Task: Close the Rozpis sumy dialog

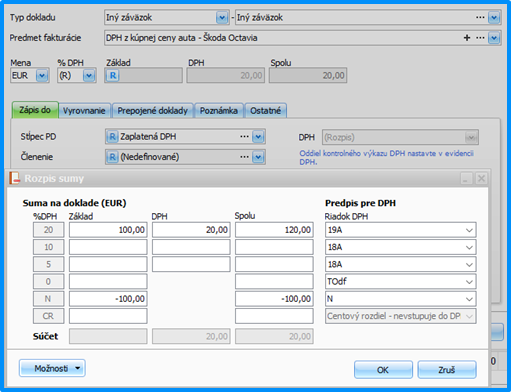Action: tap(481, 178)
